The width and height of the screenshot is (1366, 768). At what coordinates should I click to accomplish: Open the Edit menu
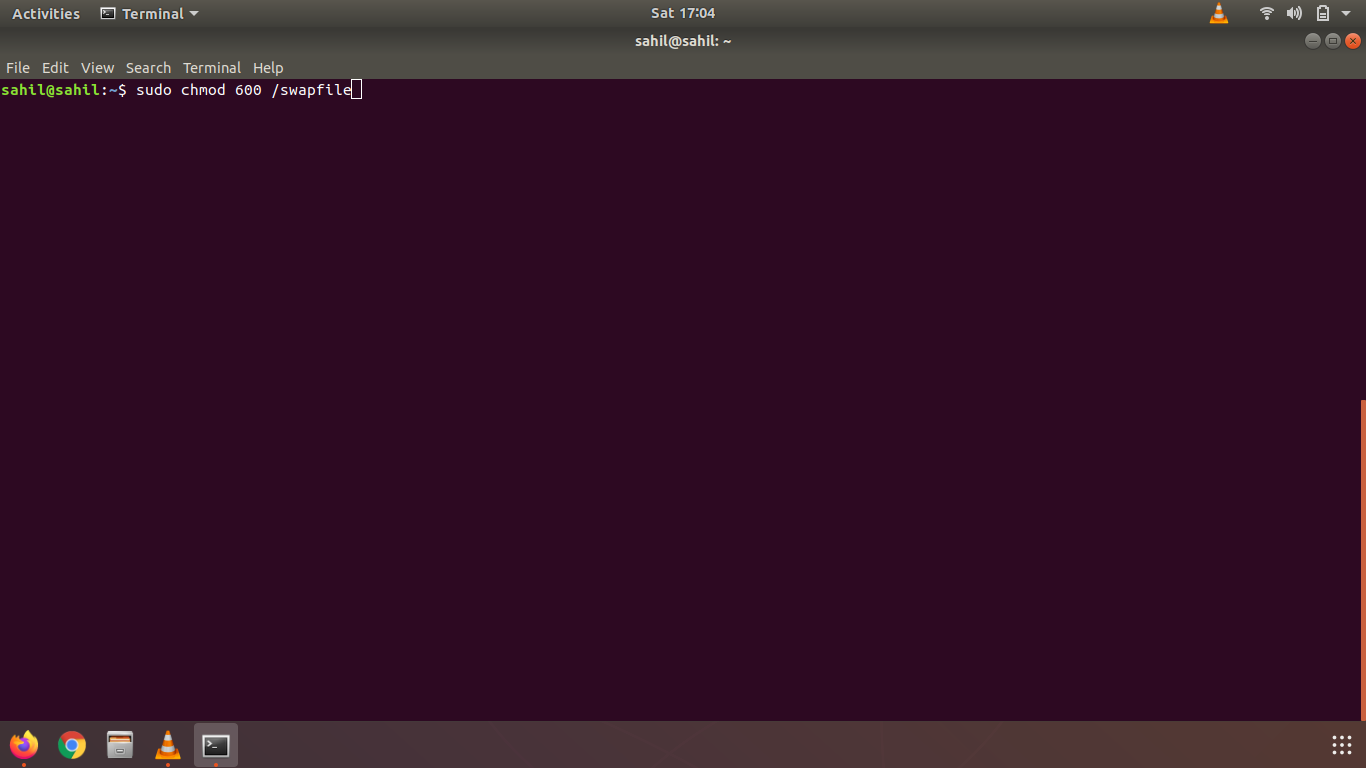pyautogui.click(x=55, y=68)
